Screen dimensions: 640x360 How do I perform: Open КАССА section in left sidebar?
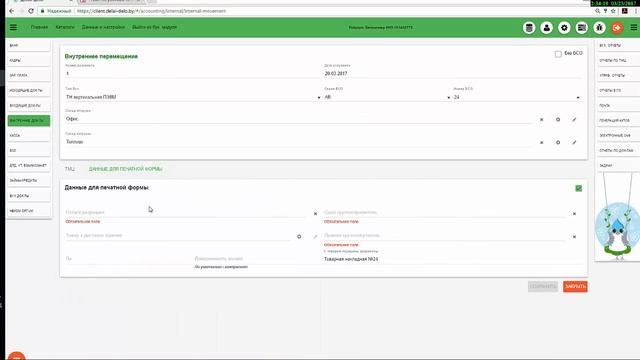click(x=29, y=136)
